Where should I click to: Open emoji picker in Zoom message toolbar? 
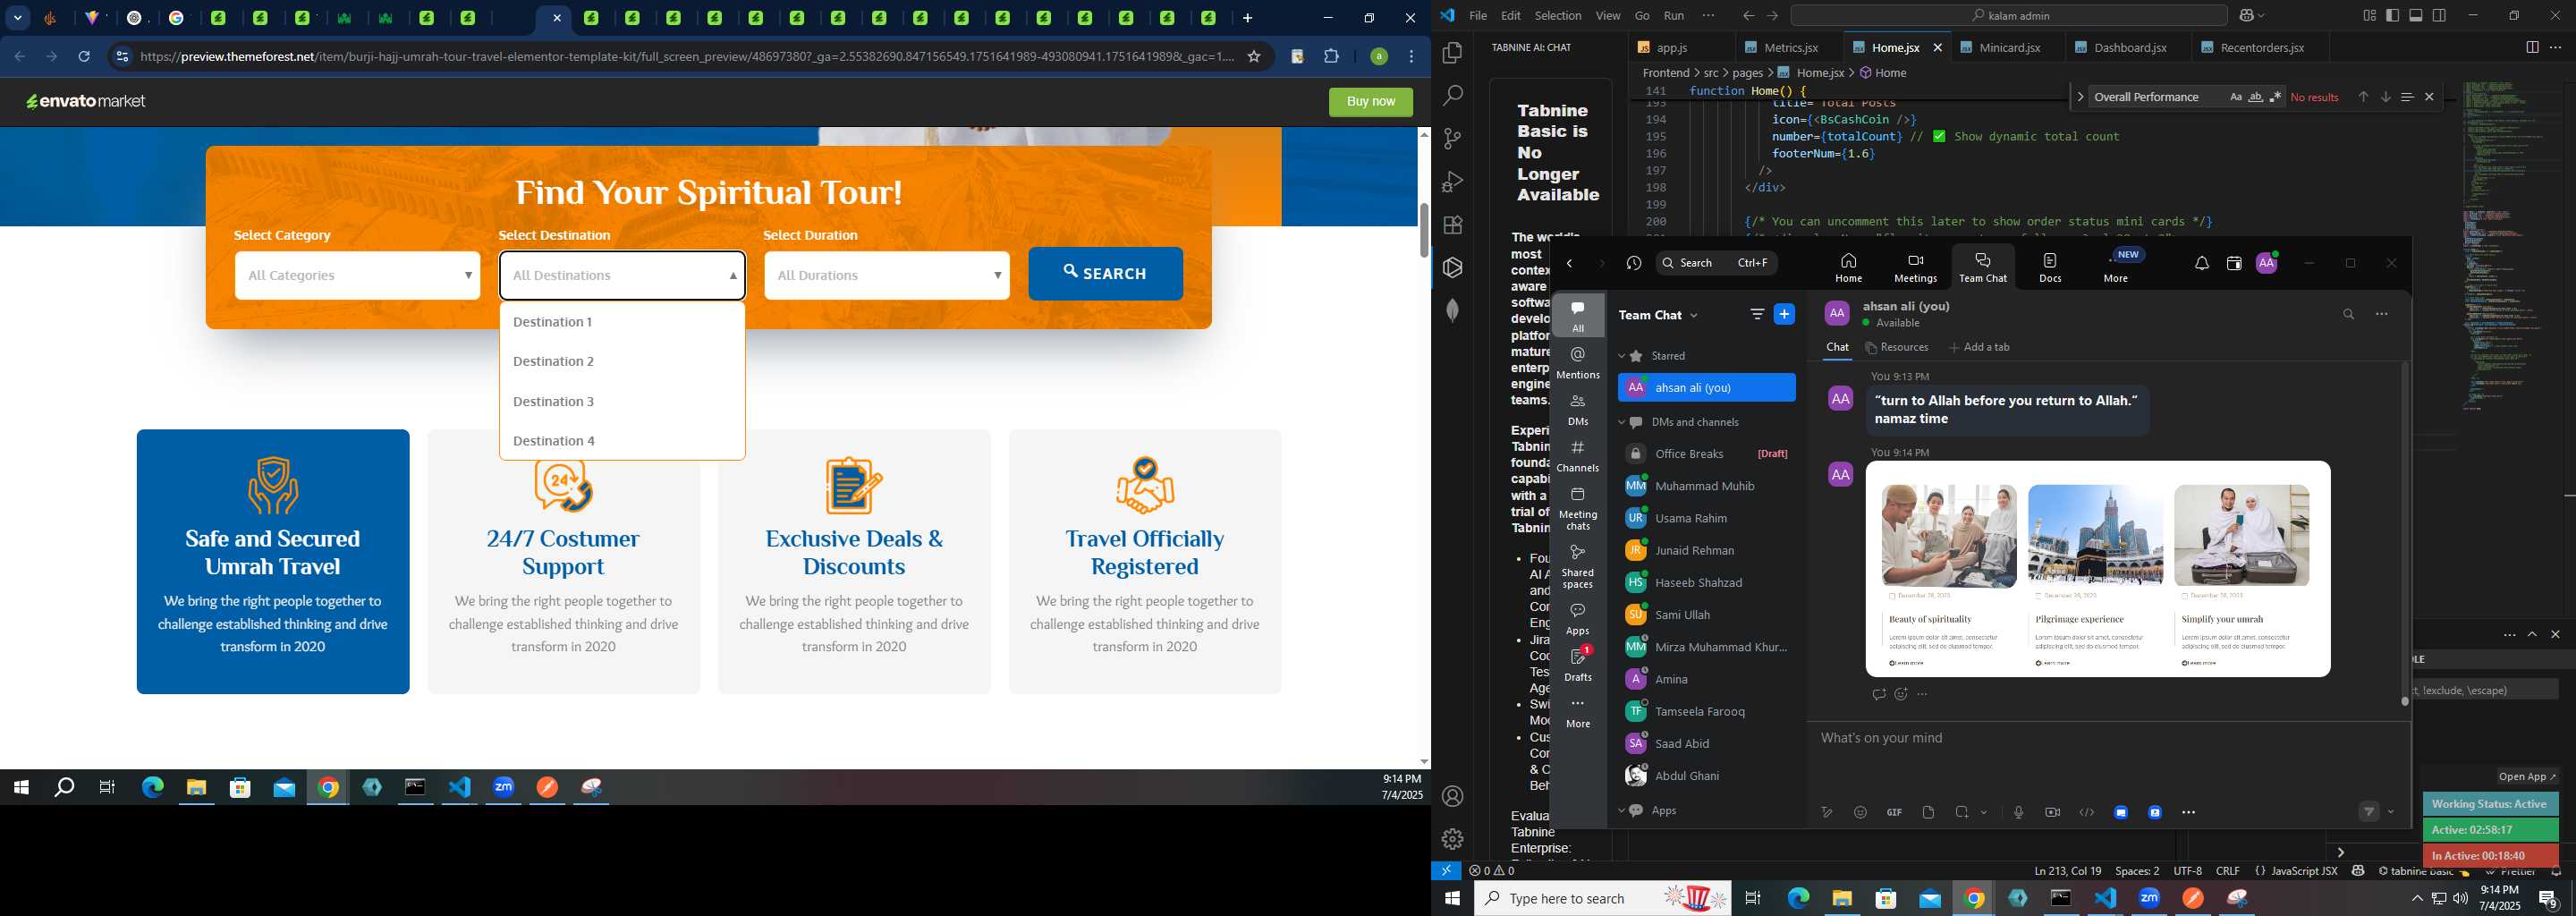pos(1860,813)
